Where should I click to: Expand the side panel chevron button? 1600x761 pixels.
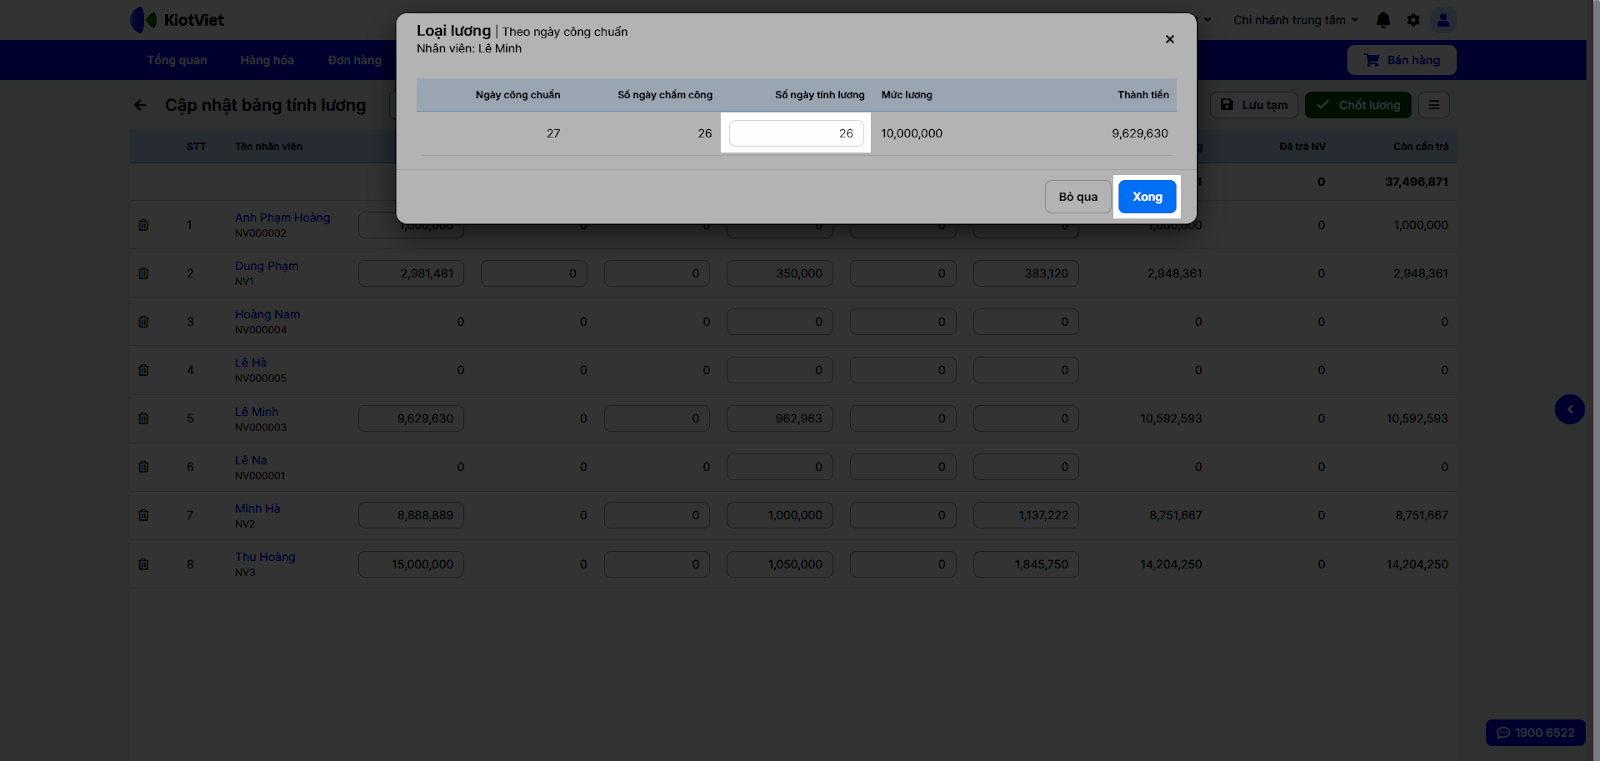coord(1570,409)
